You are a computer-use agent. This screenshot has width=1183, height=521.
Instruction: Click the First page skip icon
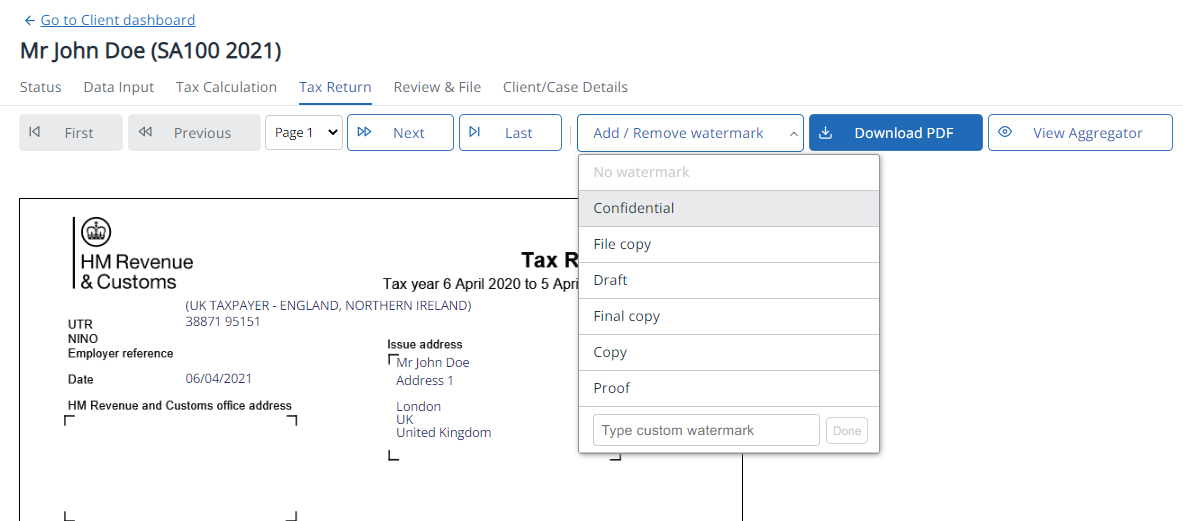[x=35, y=133]
